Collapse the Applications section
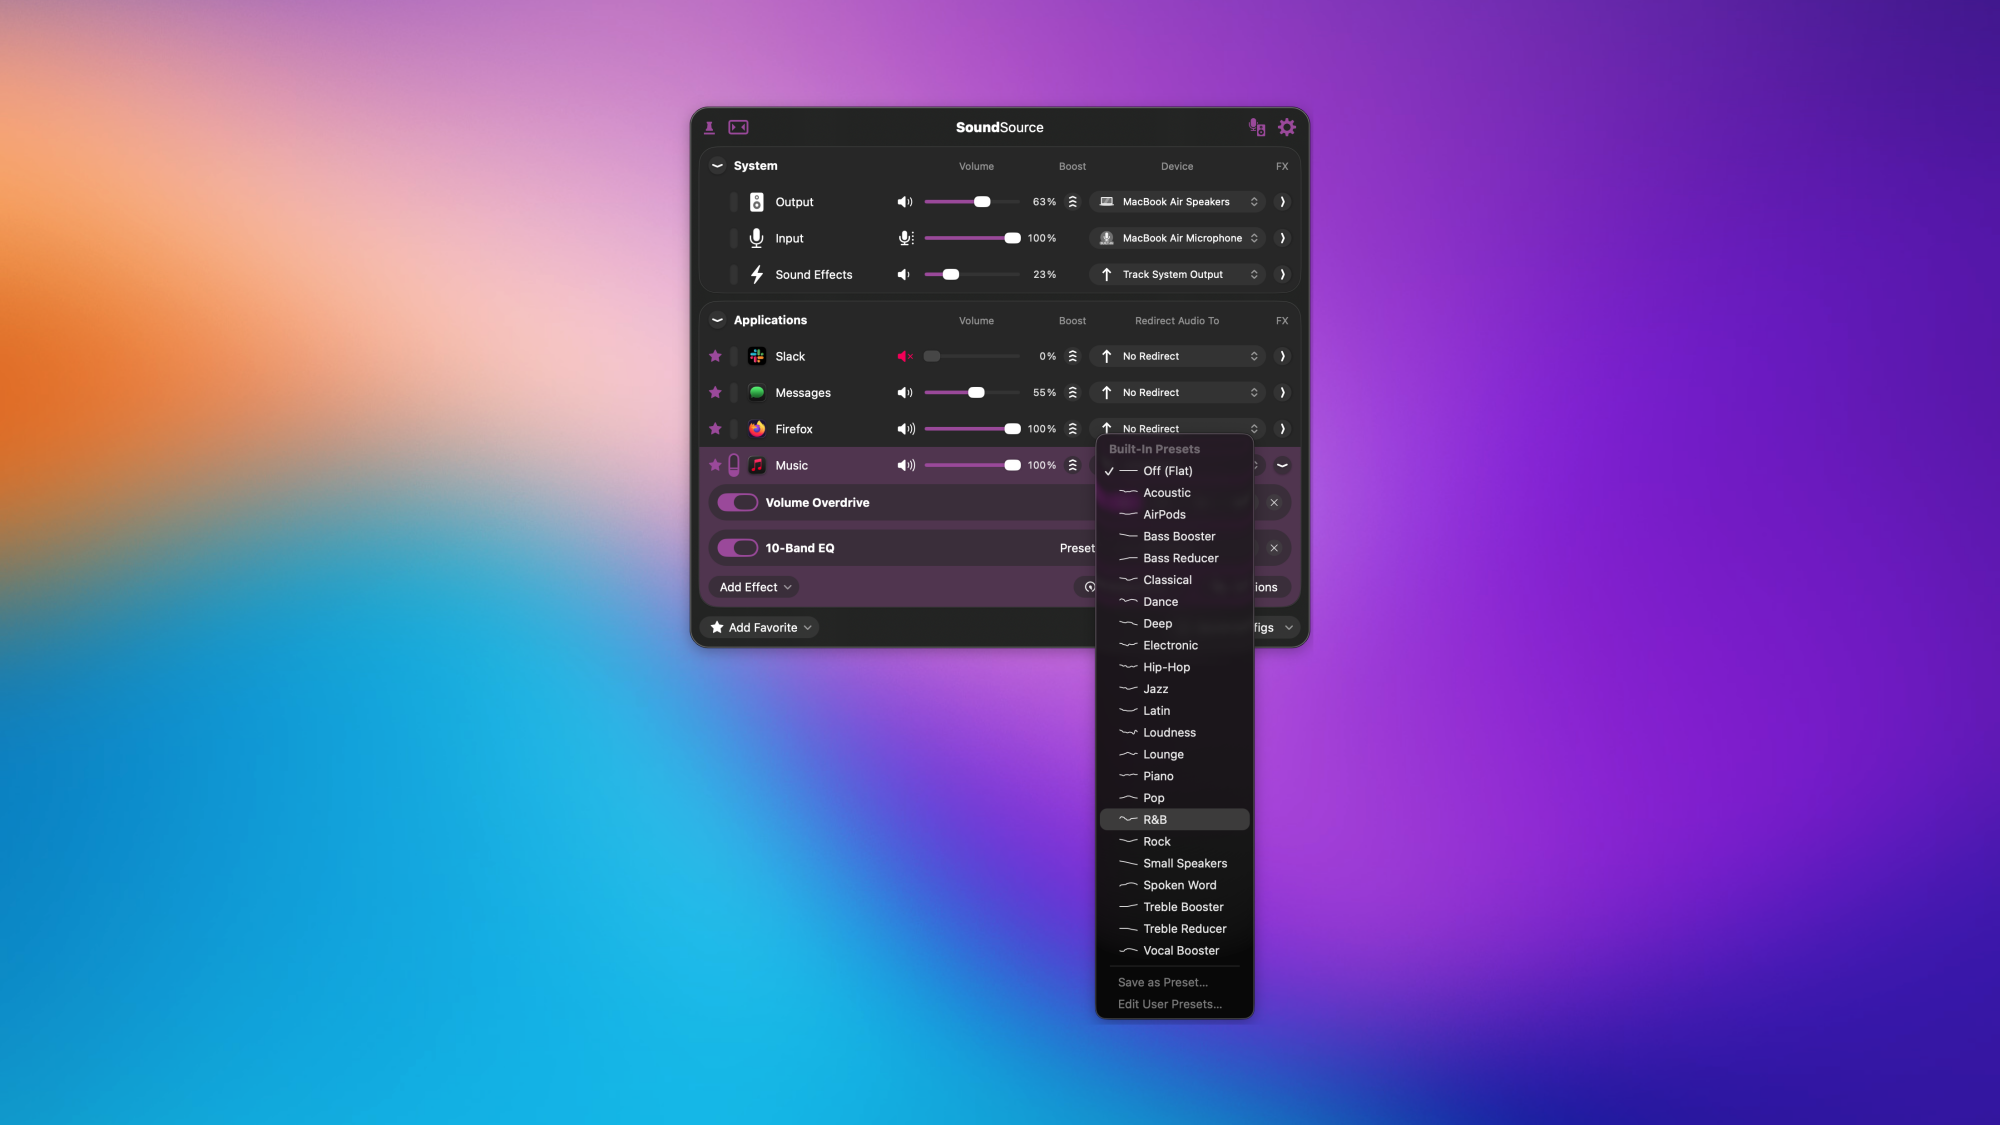The width and height of the screenshot is (2000, 1125). pyautogui.click(x=717, y=320)
